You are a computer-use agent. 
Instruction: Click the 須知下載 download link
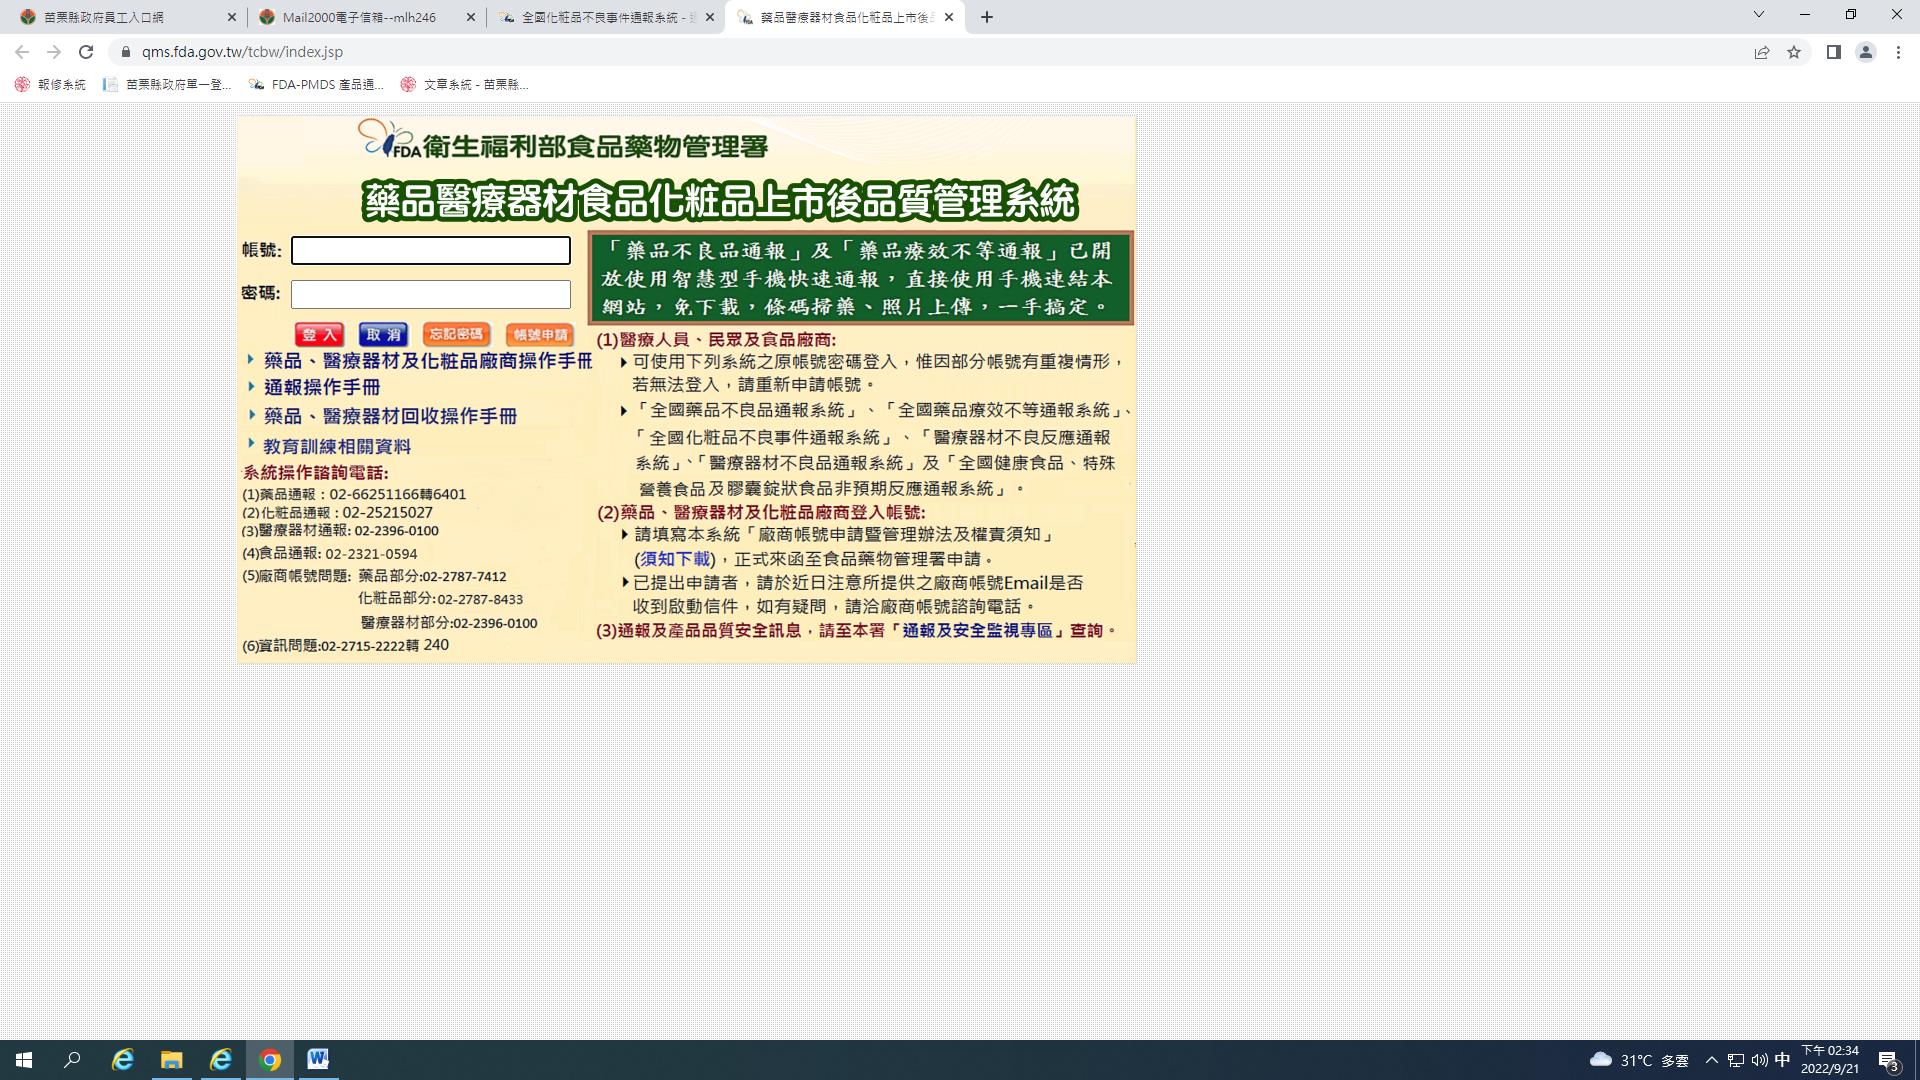(x=675, y=559)
